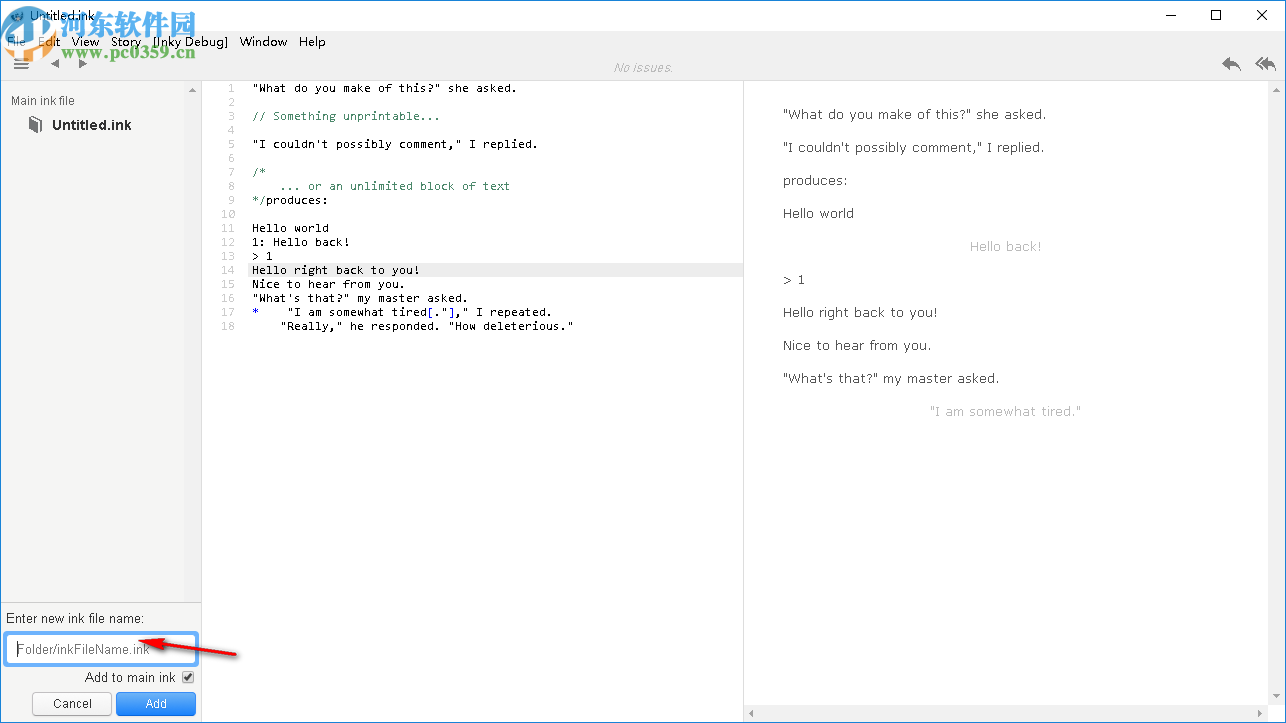Focus the new ink file name field
Image resolution: width=1286 pixels, height=723 pixels.
(101, 649)
